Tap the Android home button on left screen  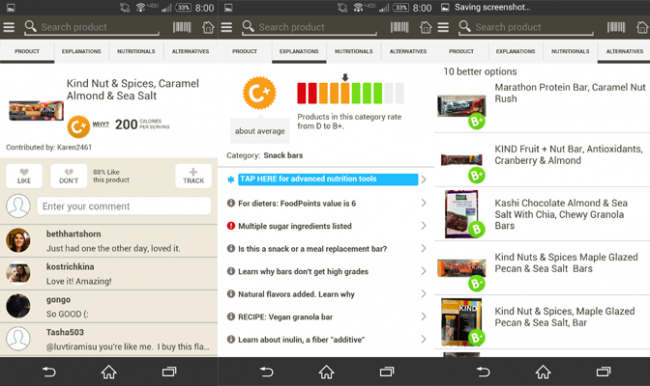click(109, 372)
